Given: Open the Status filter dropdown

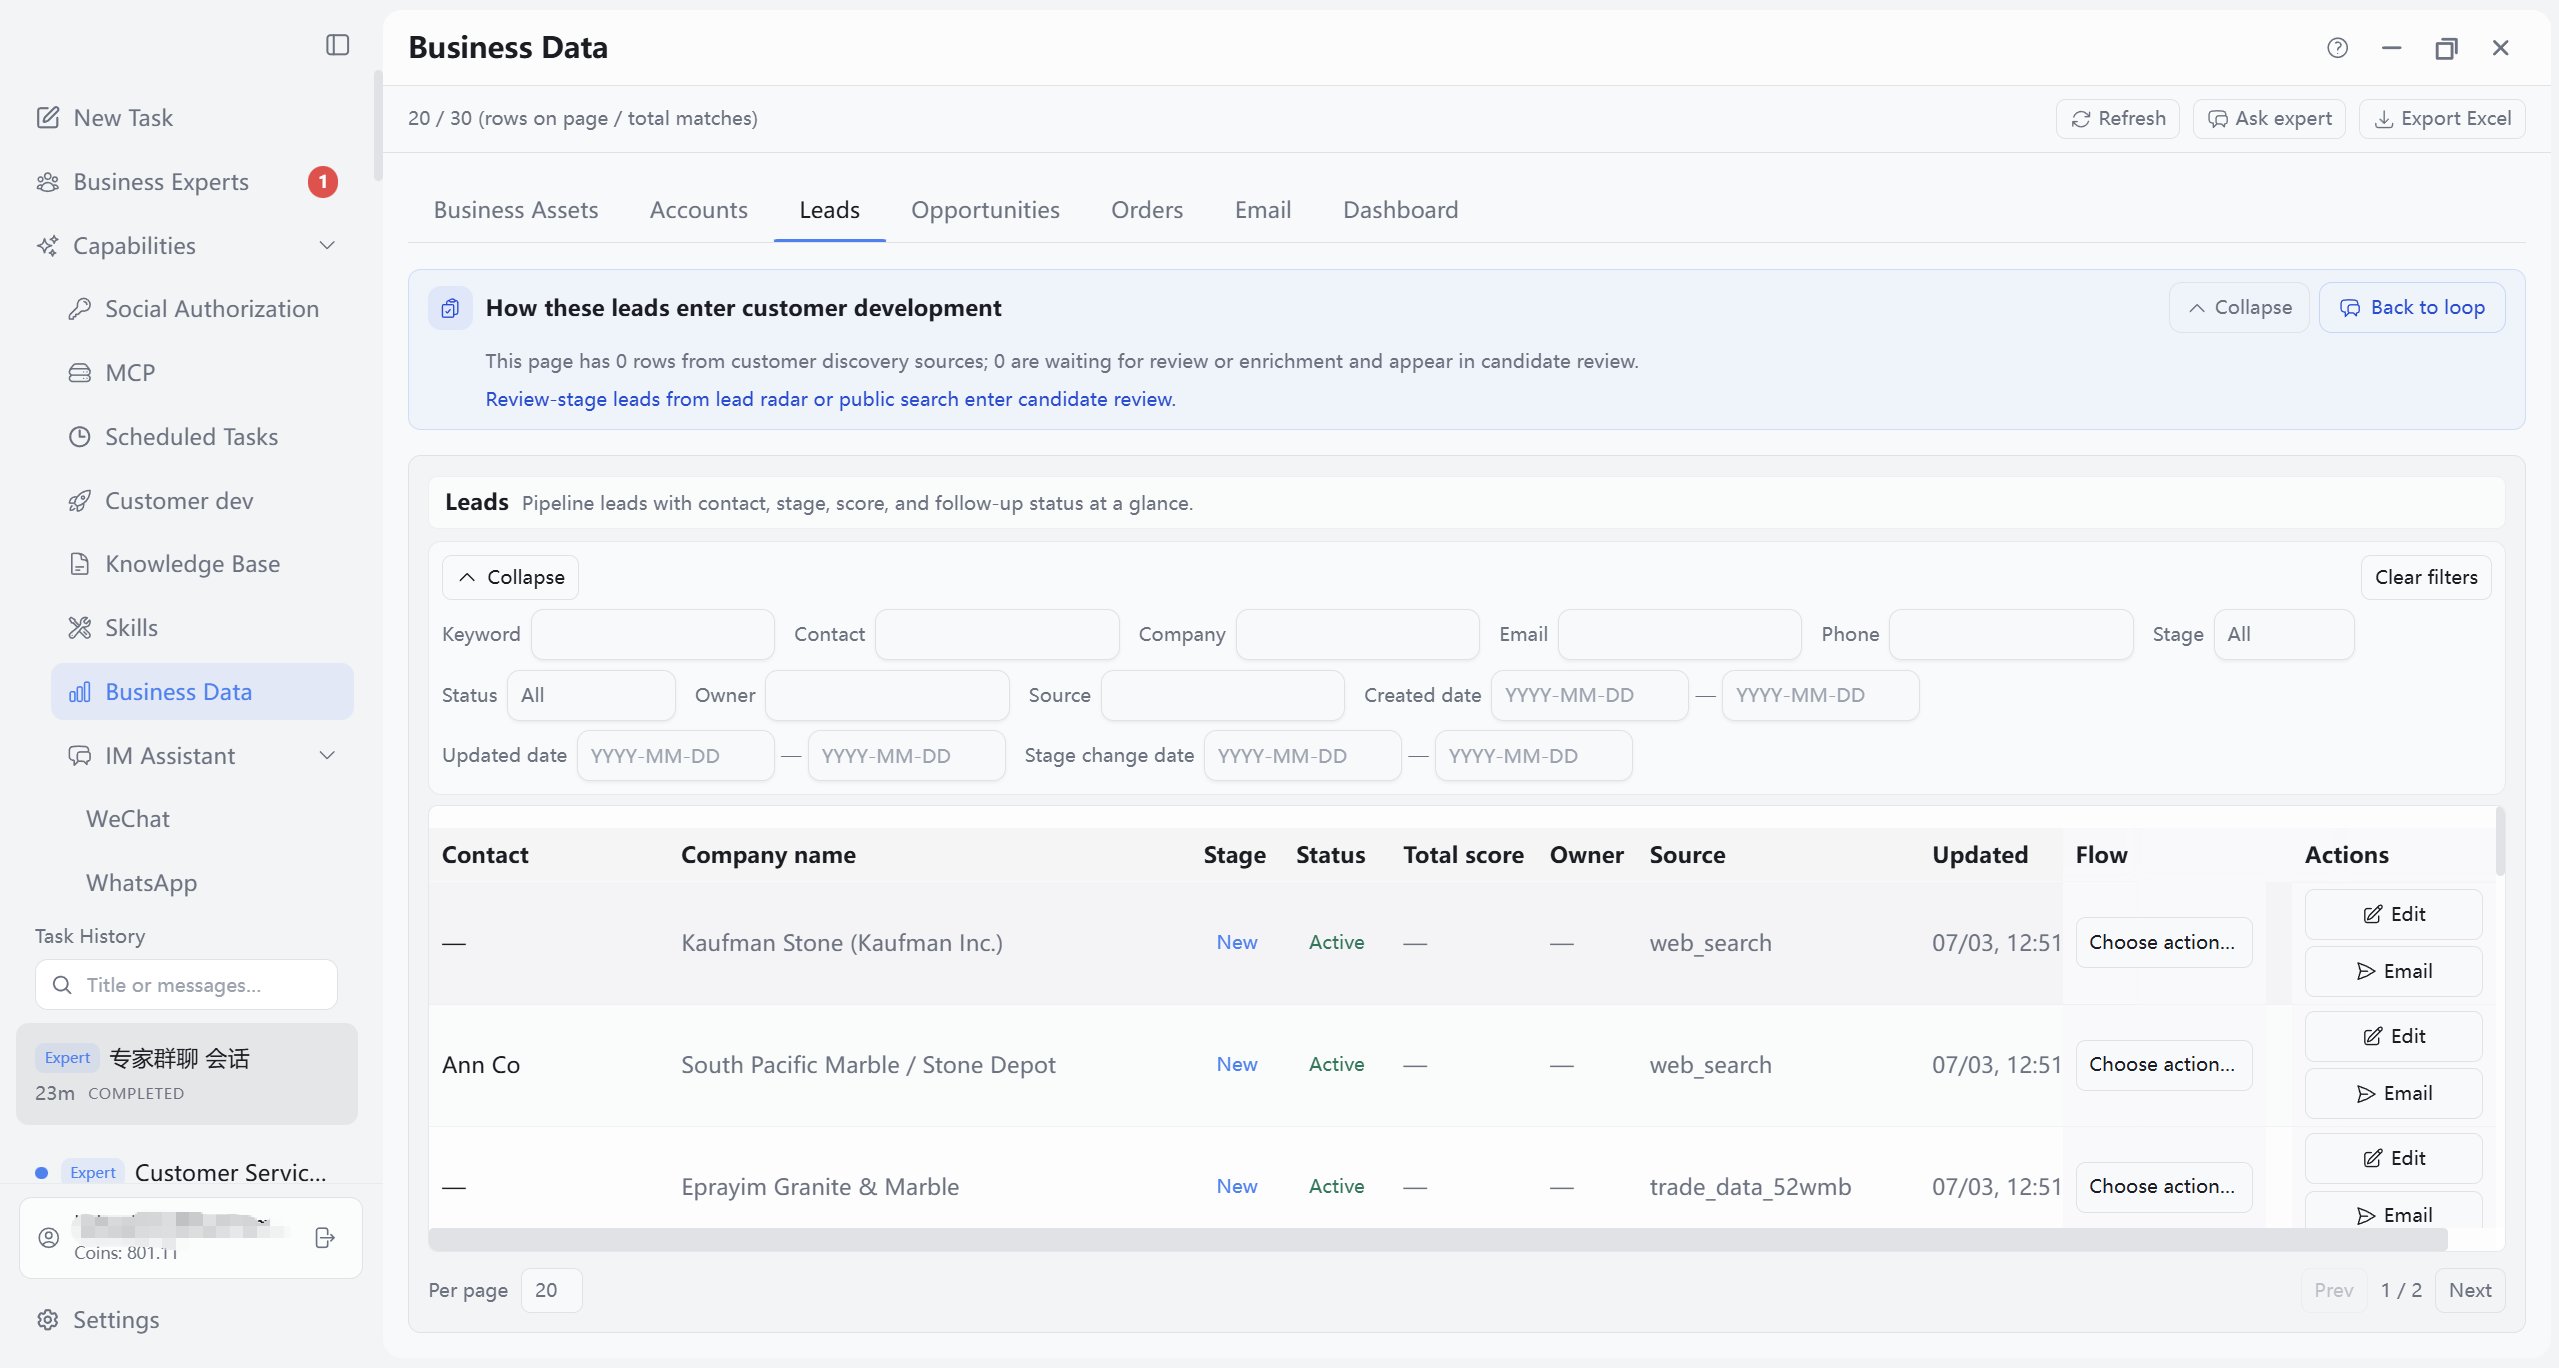Looking at the screenshot, I should pos(591,696).
